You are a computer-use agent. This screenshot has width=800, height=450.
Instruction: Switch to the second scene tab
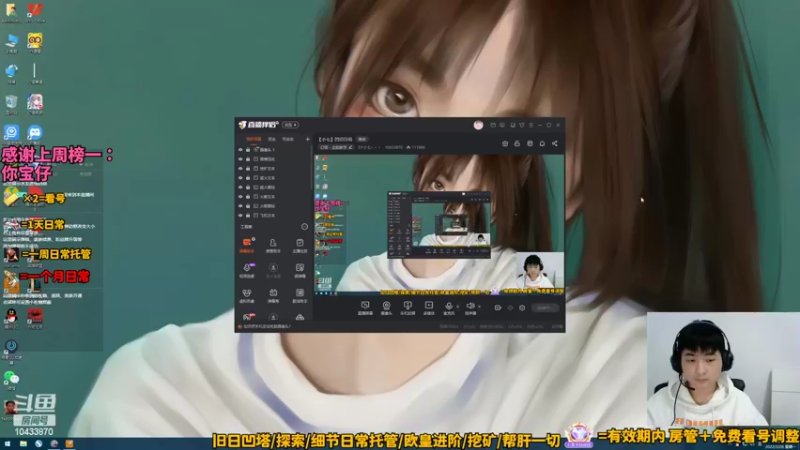[x=271, y=139]
